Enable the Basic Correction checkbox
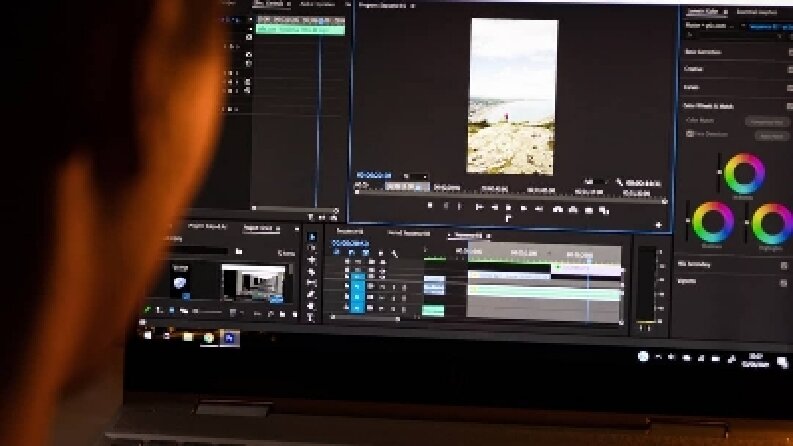 (x=790, y=53)
